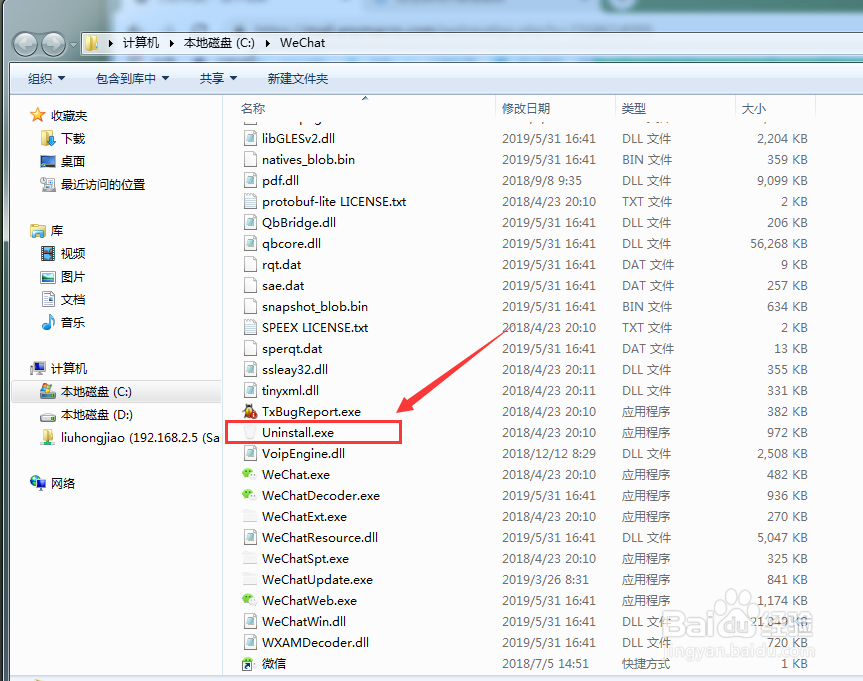
Task: Select WeChatDecoder.exe application icon
Action: click(250, 495)
